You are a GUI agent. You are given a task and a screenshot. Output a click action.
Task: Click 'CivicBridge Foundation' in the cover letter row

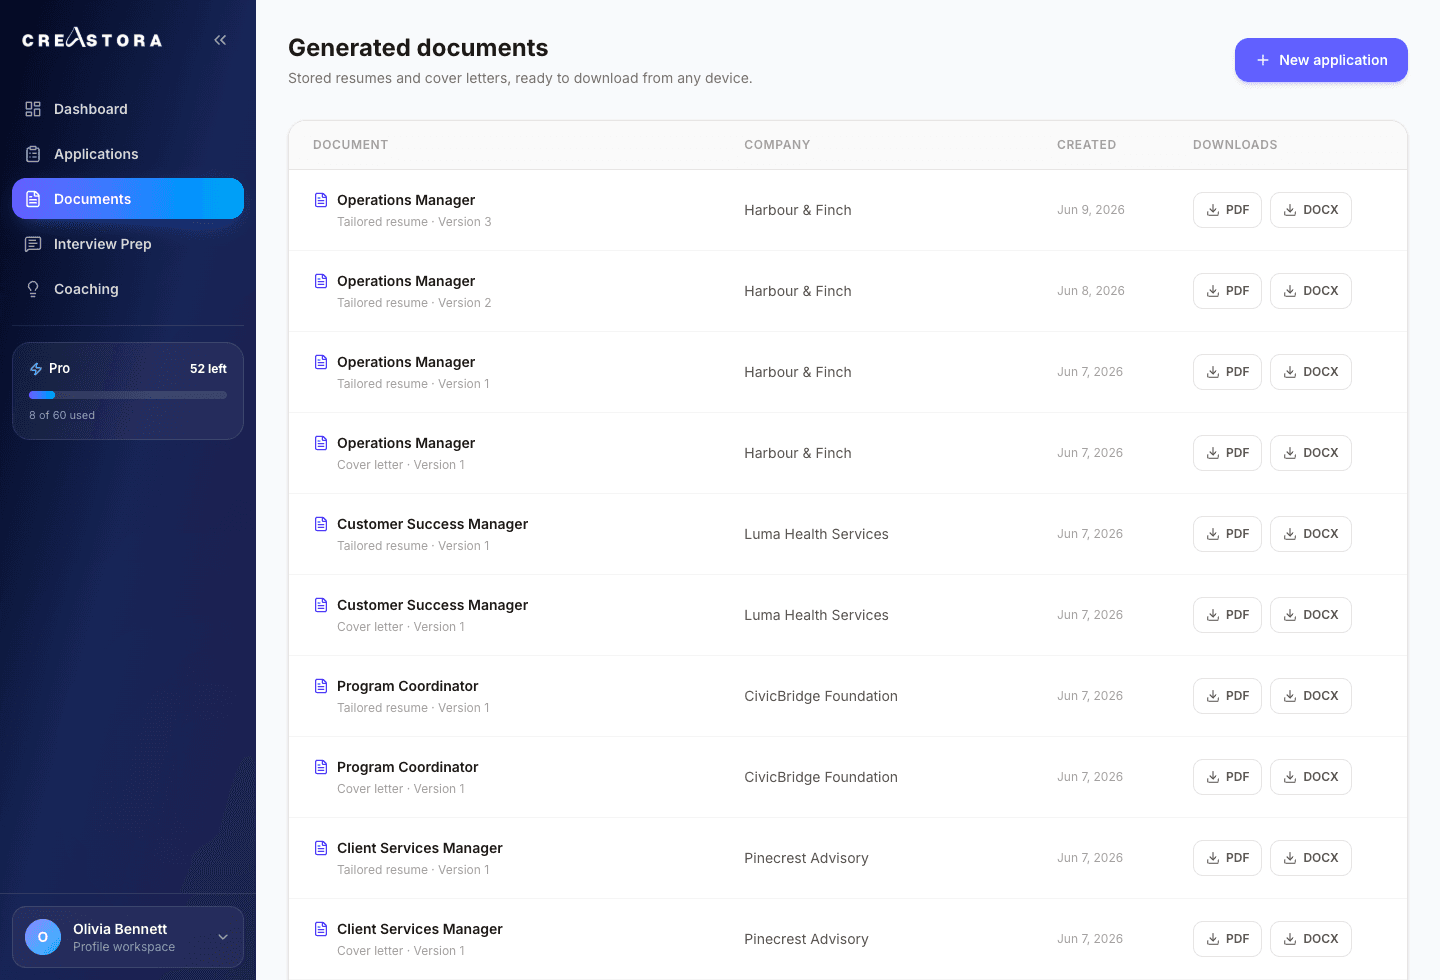point(821,777)
